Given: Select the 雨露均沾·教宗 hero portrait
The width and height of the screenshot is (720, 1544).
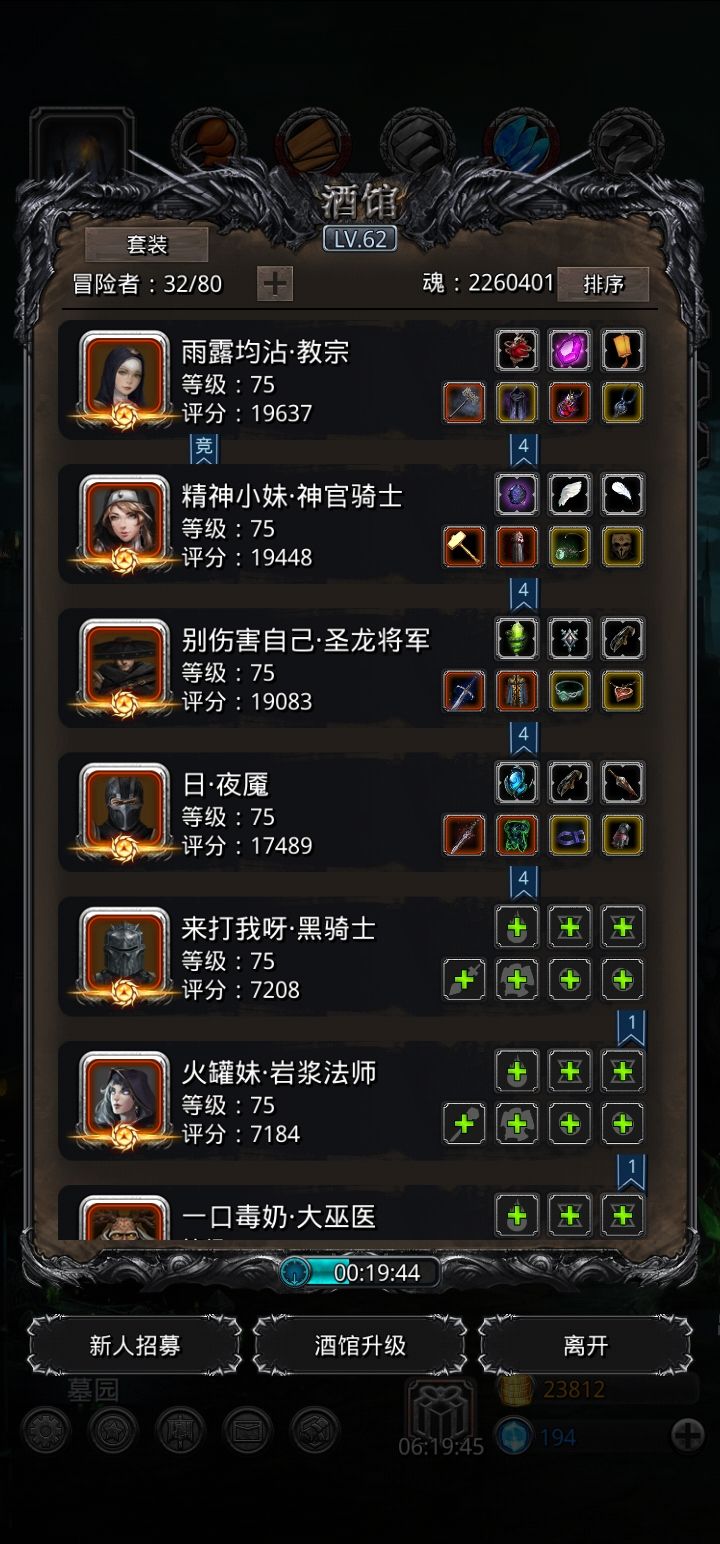Looking at the screenshot, I should 125,375.
